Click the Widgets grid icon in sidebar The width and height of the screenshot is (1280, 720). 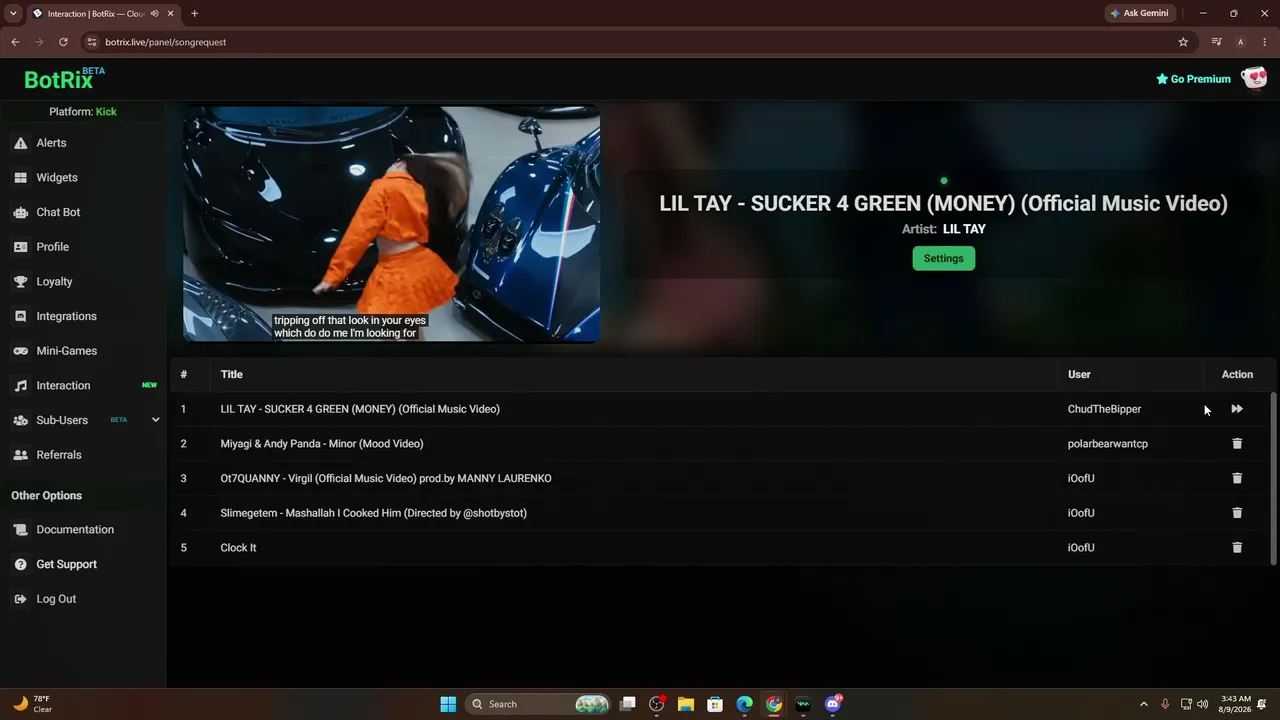tap(20, 178)
